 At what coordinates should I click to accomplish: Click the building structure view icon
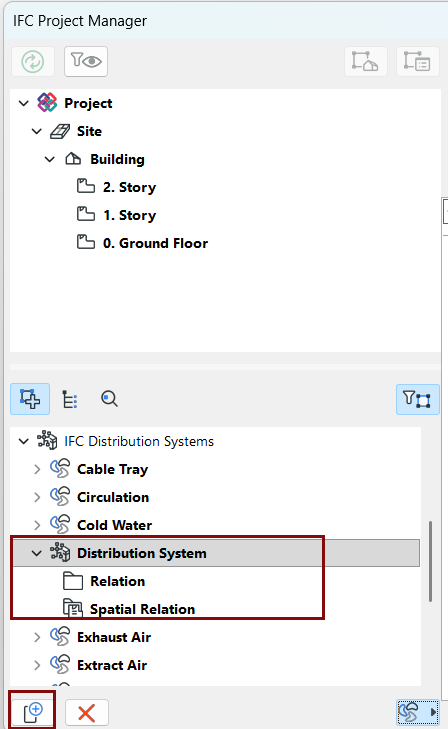[x=366, y=61]
